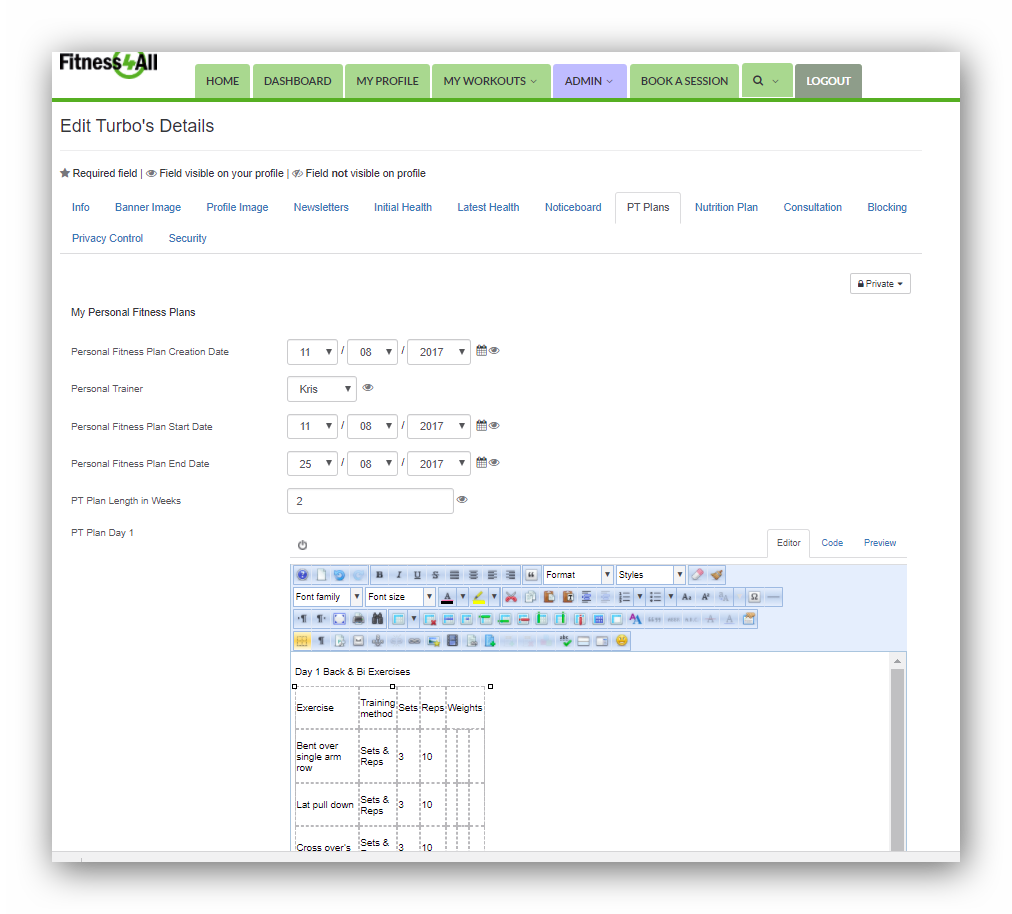Image resolution: width=1012 pixels, height=914 pixels.
Task: Click the Delete table icon
Action: pos(430,619)
